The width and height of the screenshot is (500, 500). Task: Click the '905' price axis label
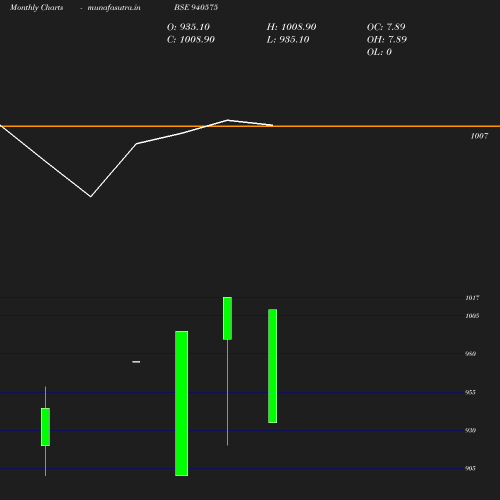coord(470,468)
